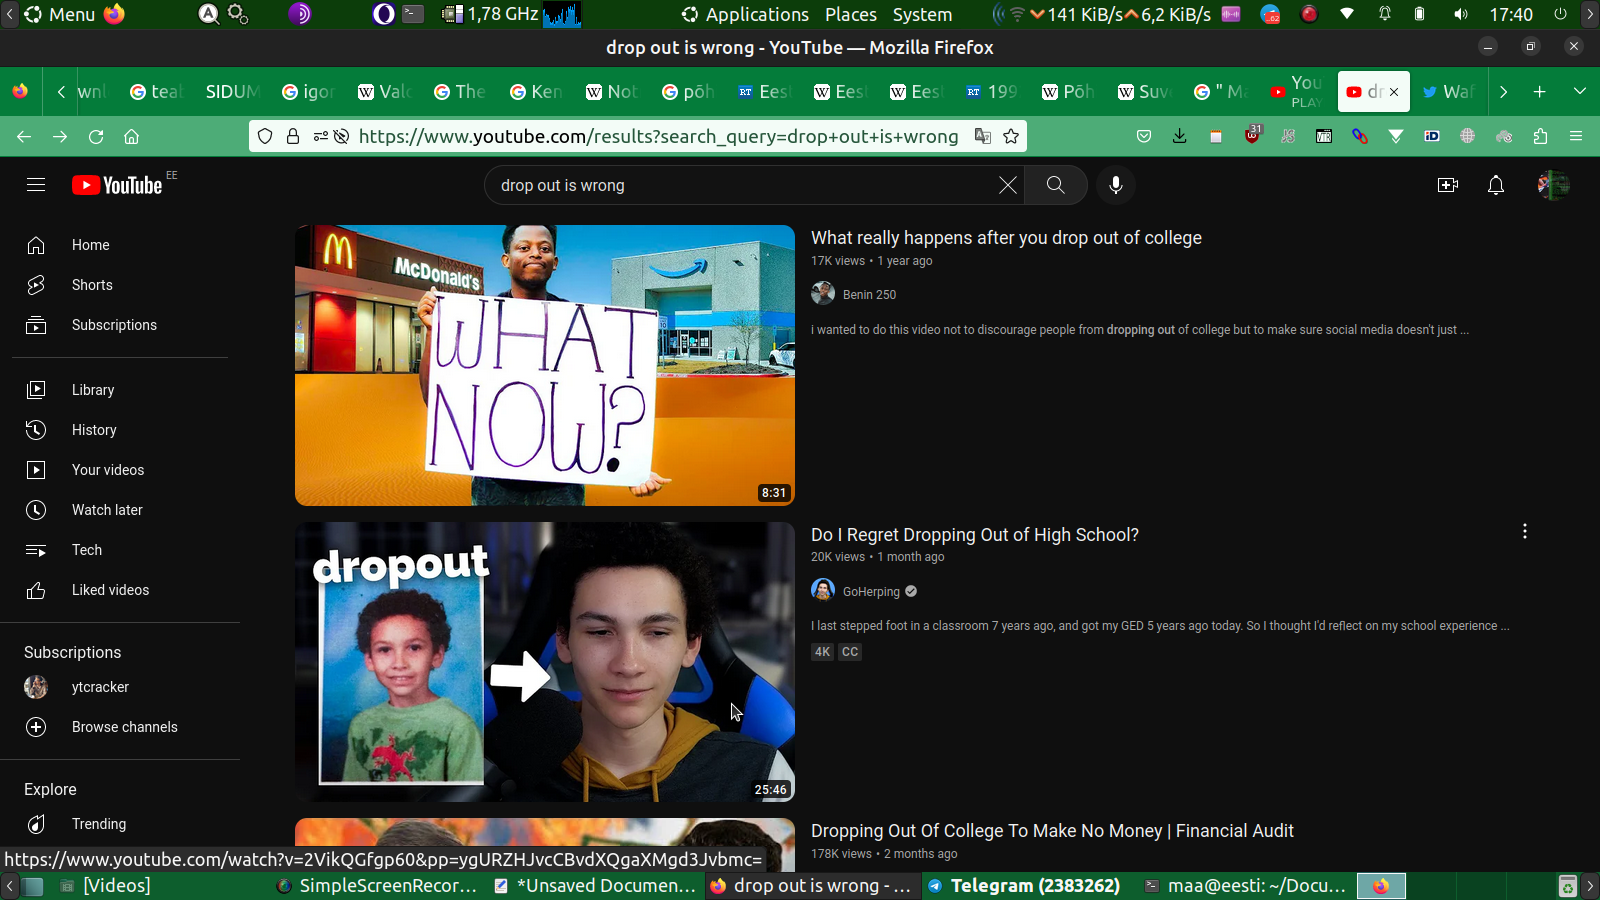Screen dimensions: 1600x900
Task: Click the Firefox address bar URL
Action: [x=658, y=136]
